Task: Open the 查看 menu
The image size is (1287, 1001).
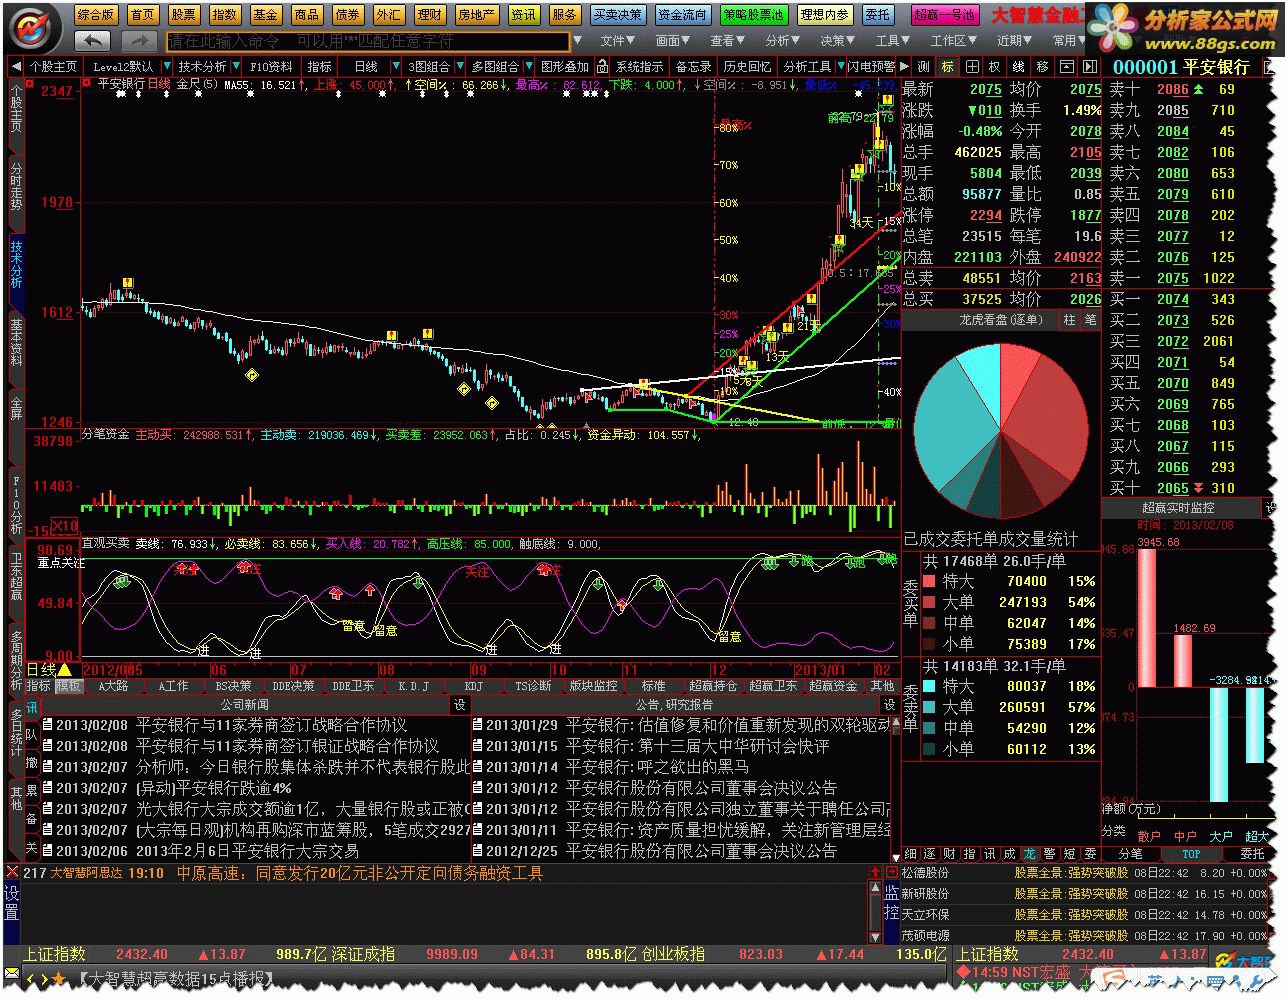Action: click(x=727, y=41)
